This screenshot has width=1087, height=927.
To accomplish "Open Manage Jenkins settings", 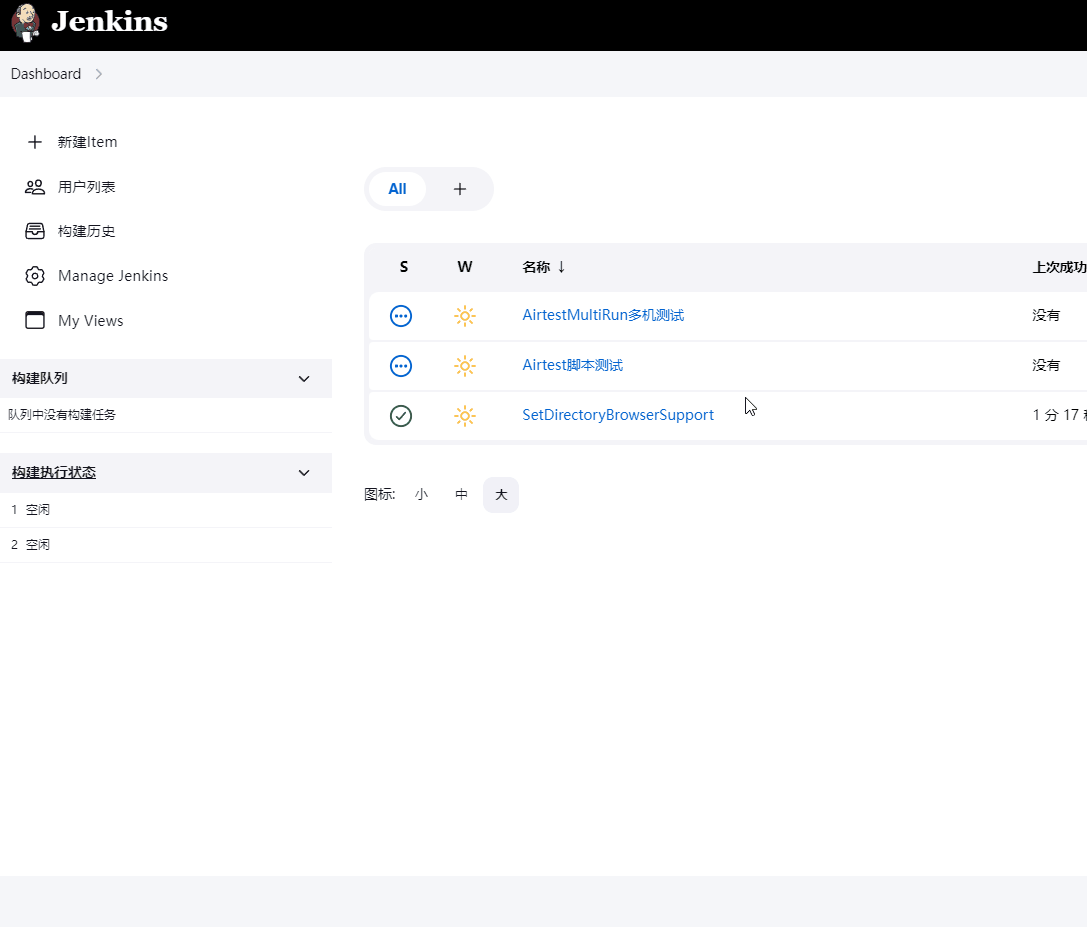I will tap(113, 276).
